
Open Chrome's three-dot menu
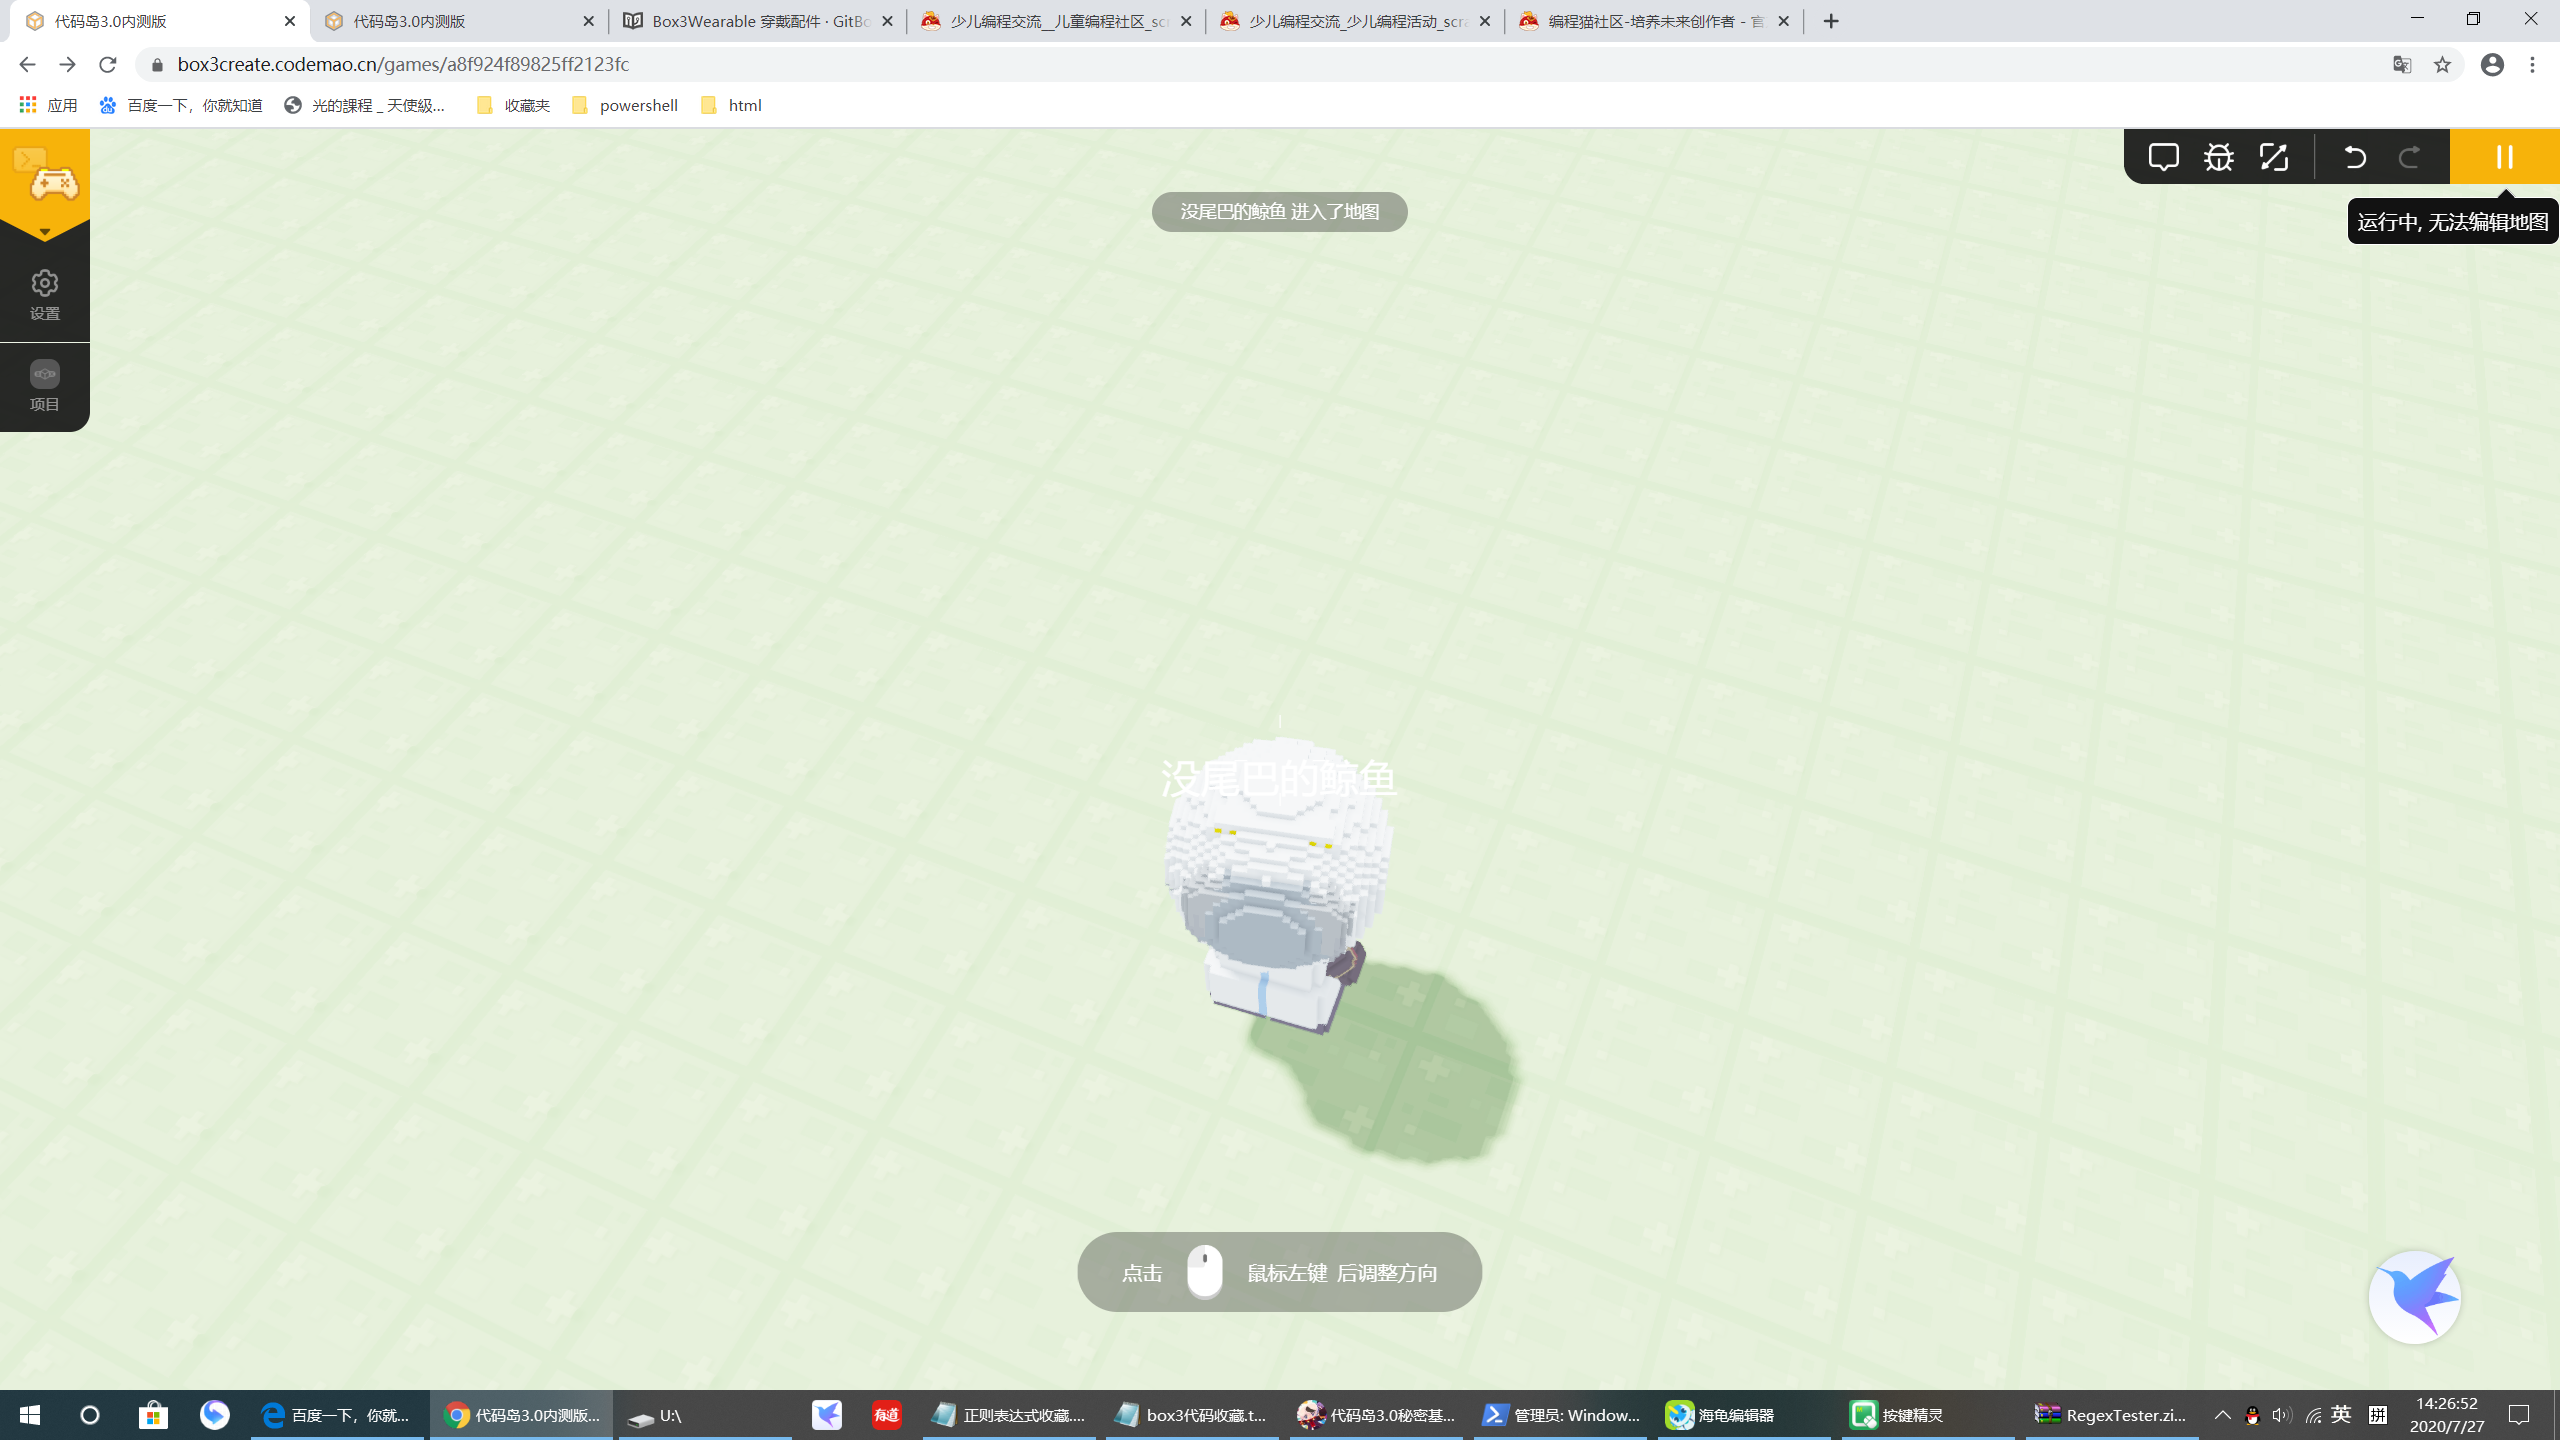[2532, 64]
